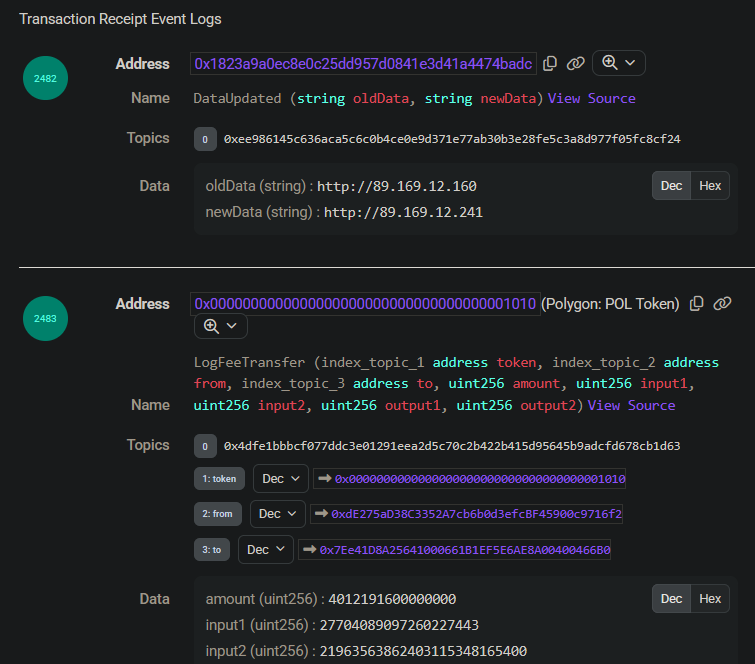Open View Source link for DataUpdated event

[591, 98]
